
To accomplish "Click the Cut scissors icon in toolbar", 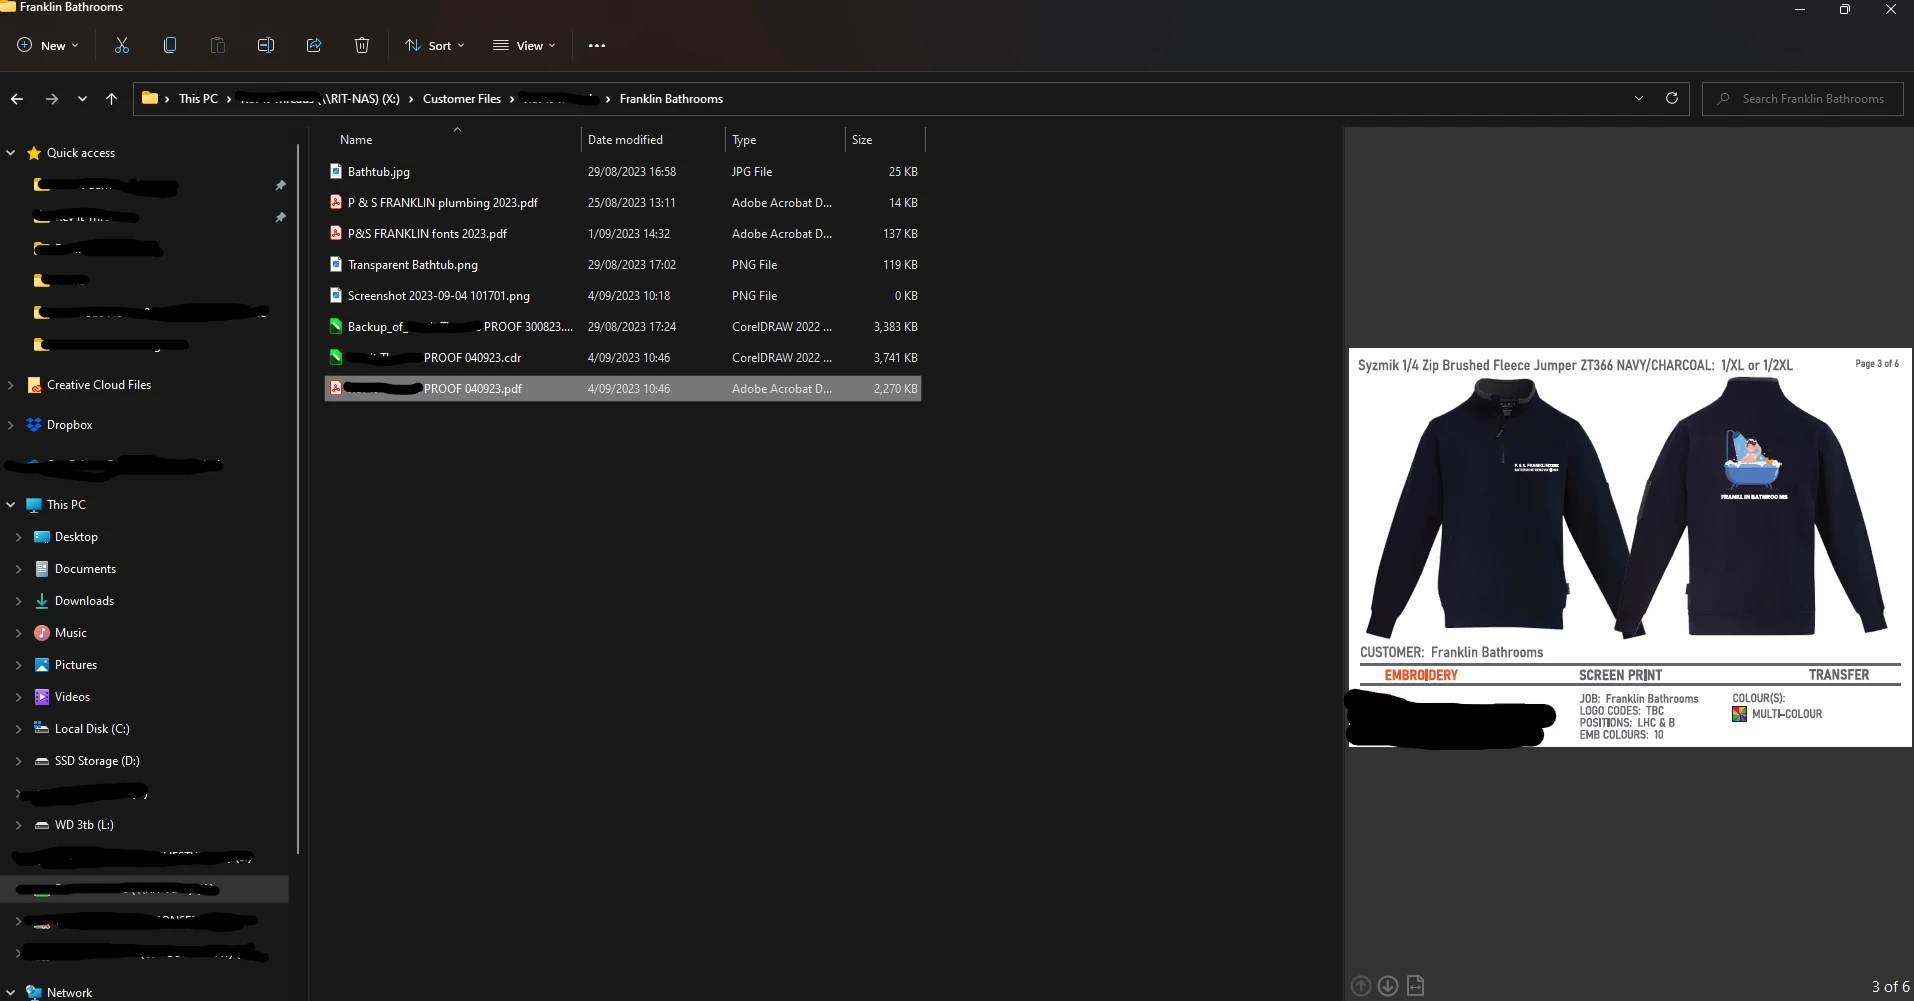I will (x=122, y=45).
